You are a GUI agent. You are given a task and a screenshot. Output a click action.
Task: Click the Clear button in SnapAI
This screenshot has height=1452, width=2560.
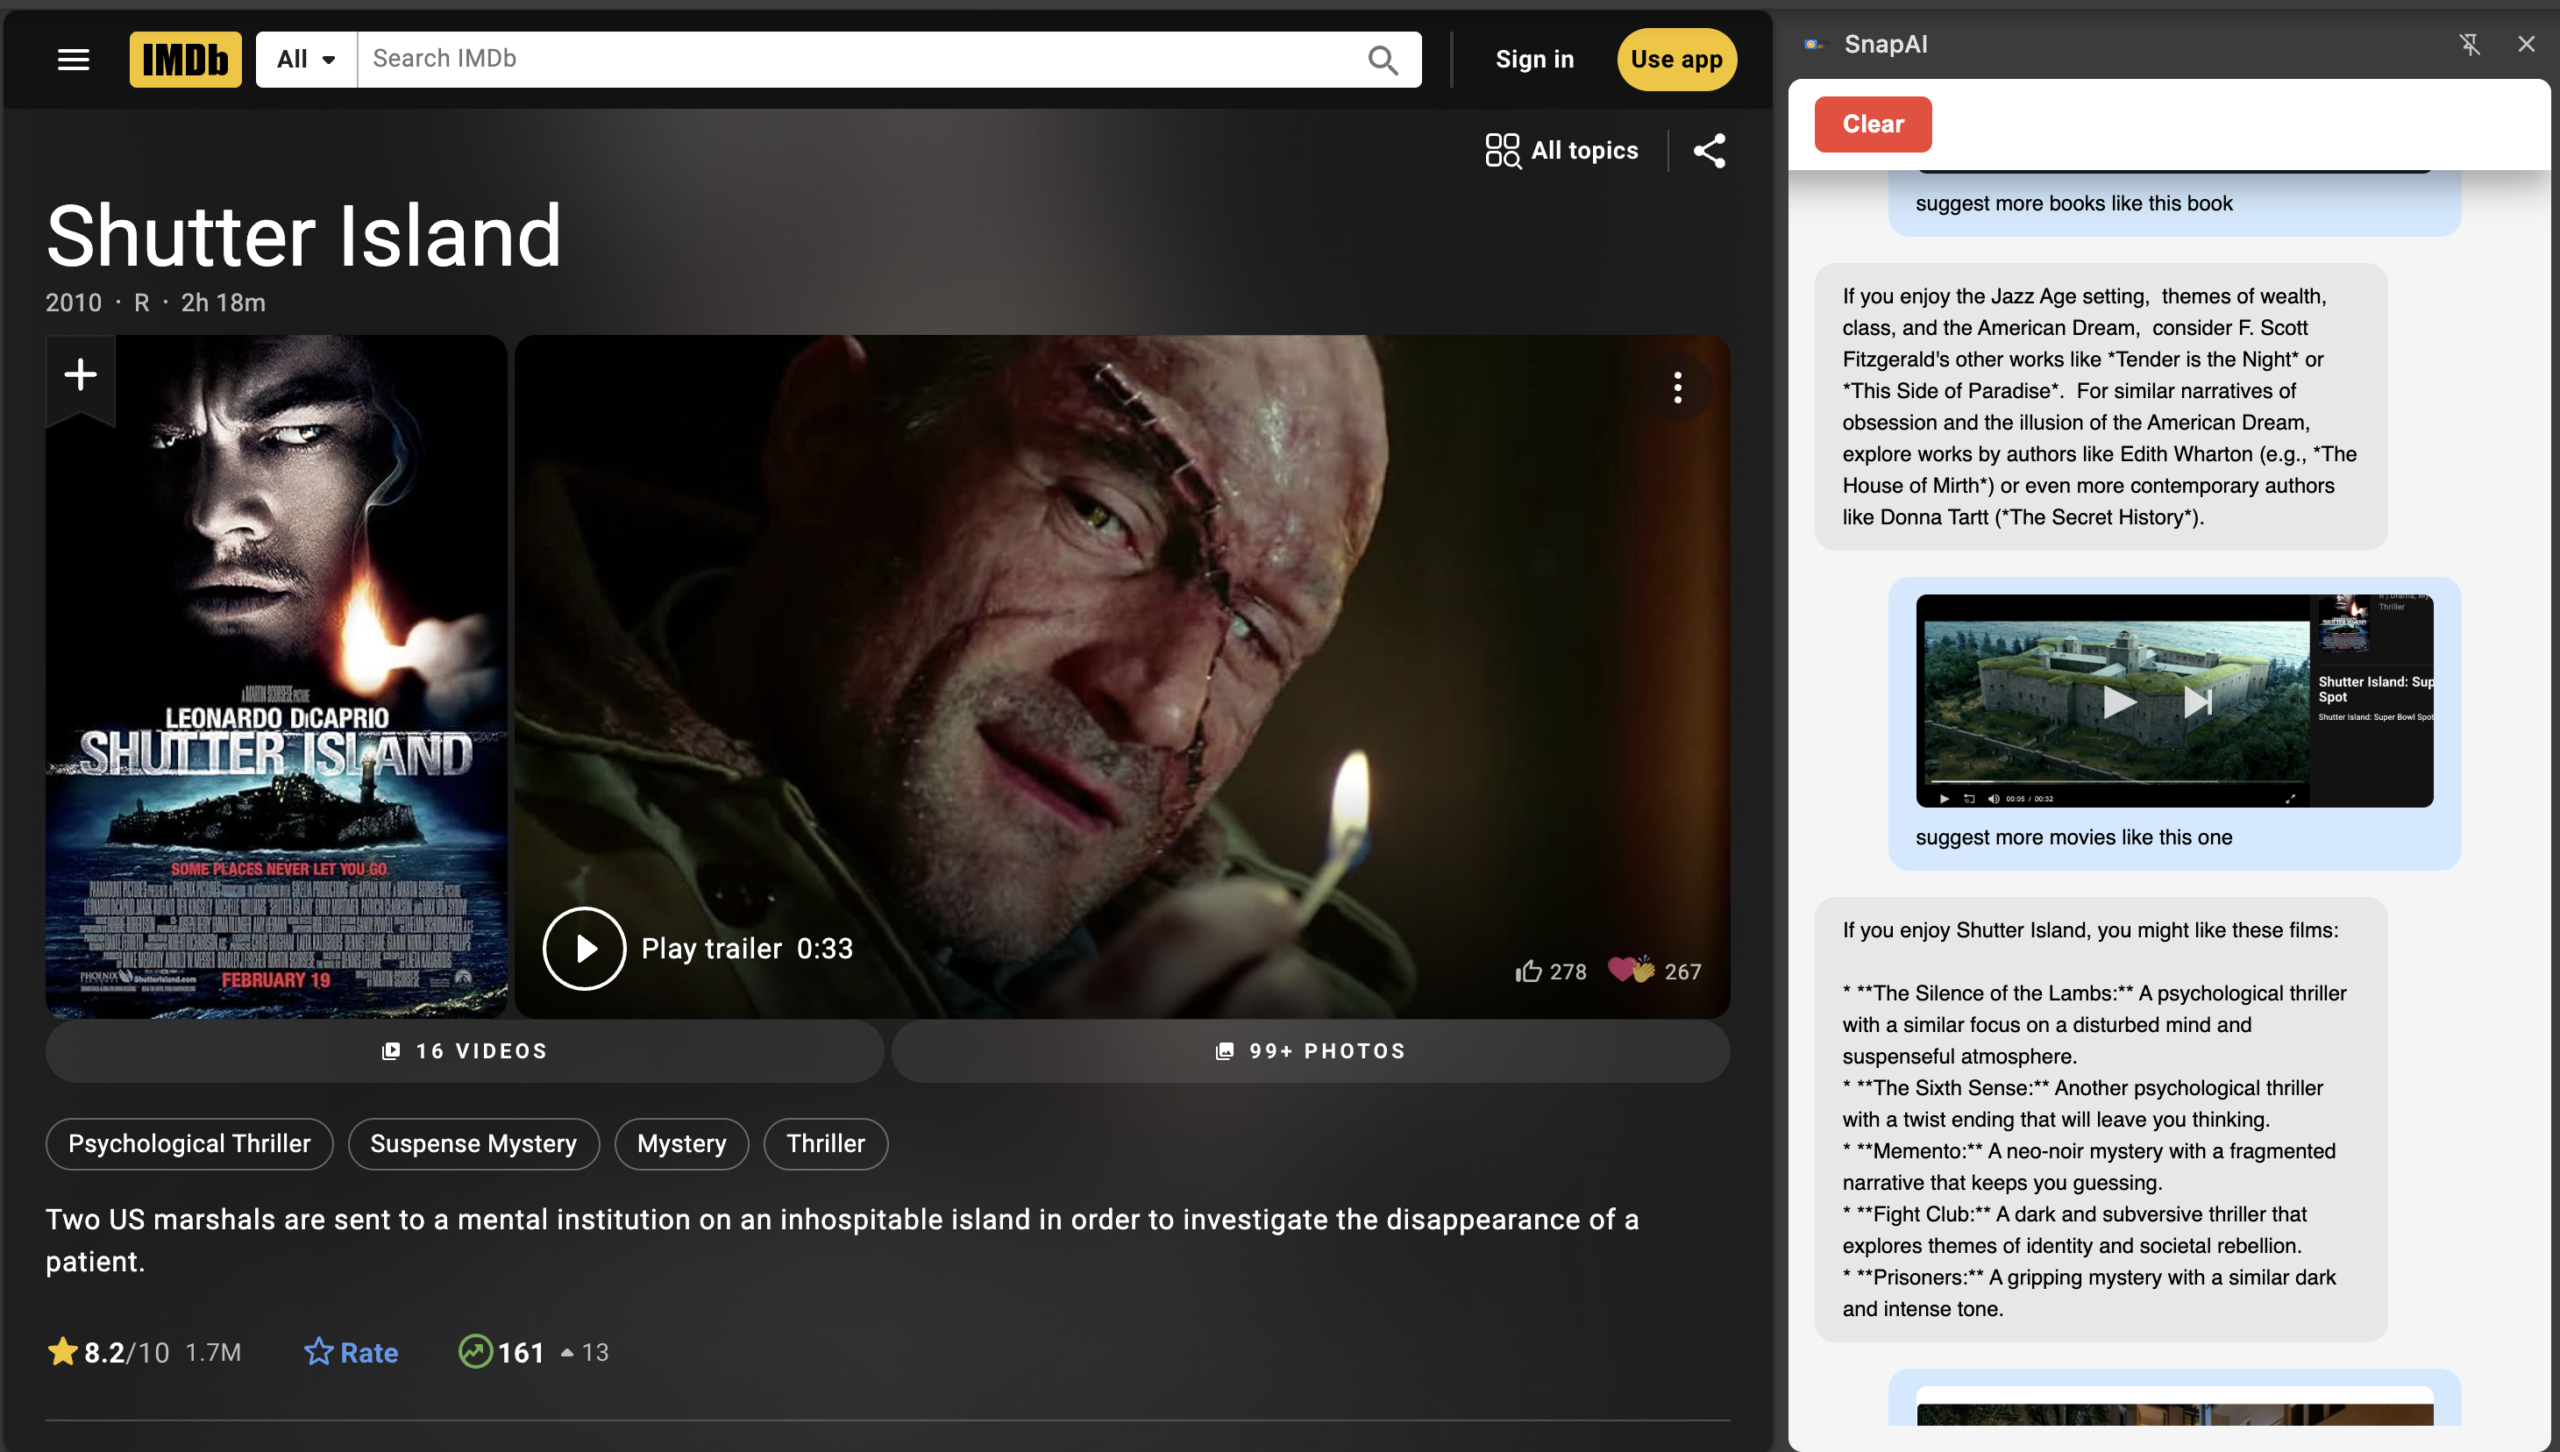1872,124
